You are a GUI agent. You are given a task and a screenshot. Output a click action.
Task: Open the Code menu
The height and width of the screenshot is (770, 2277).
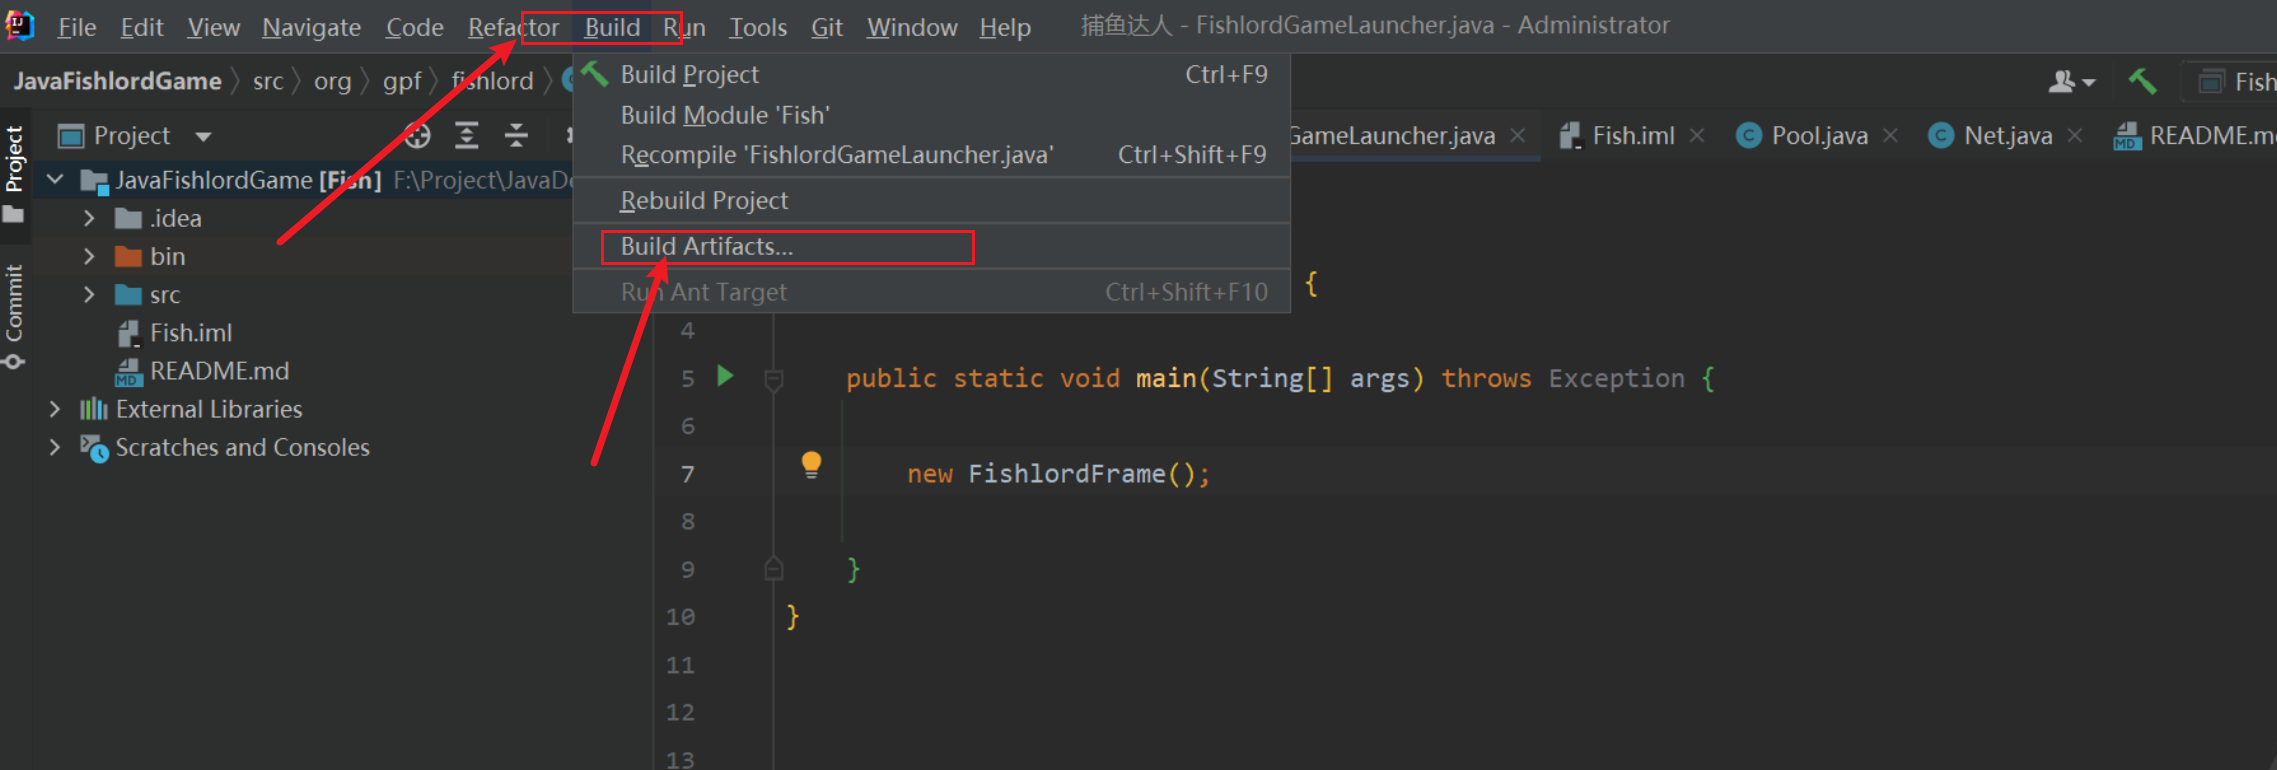[x=414, y=27]
